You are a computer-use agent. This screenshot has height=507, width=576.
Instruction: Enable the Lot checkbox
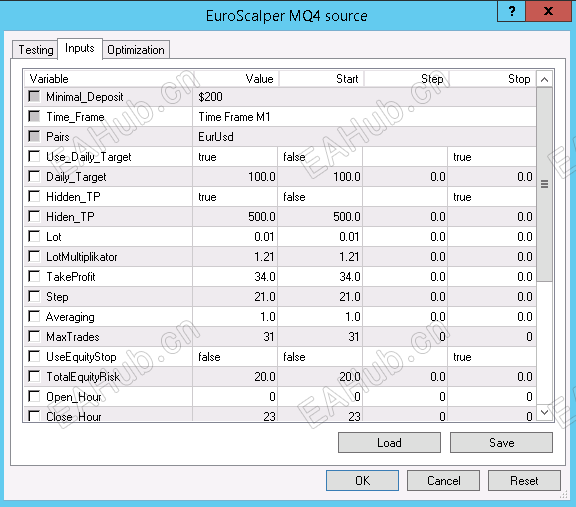coord(34,236)
